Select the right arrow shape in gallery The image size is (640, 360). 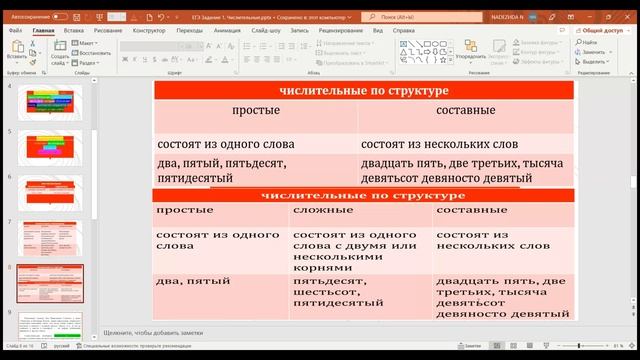[x=427, y=52]
